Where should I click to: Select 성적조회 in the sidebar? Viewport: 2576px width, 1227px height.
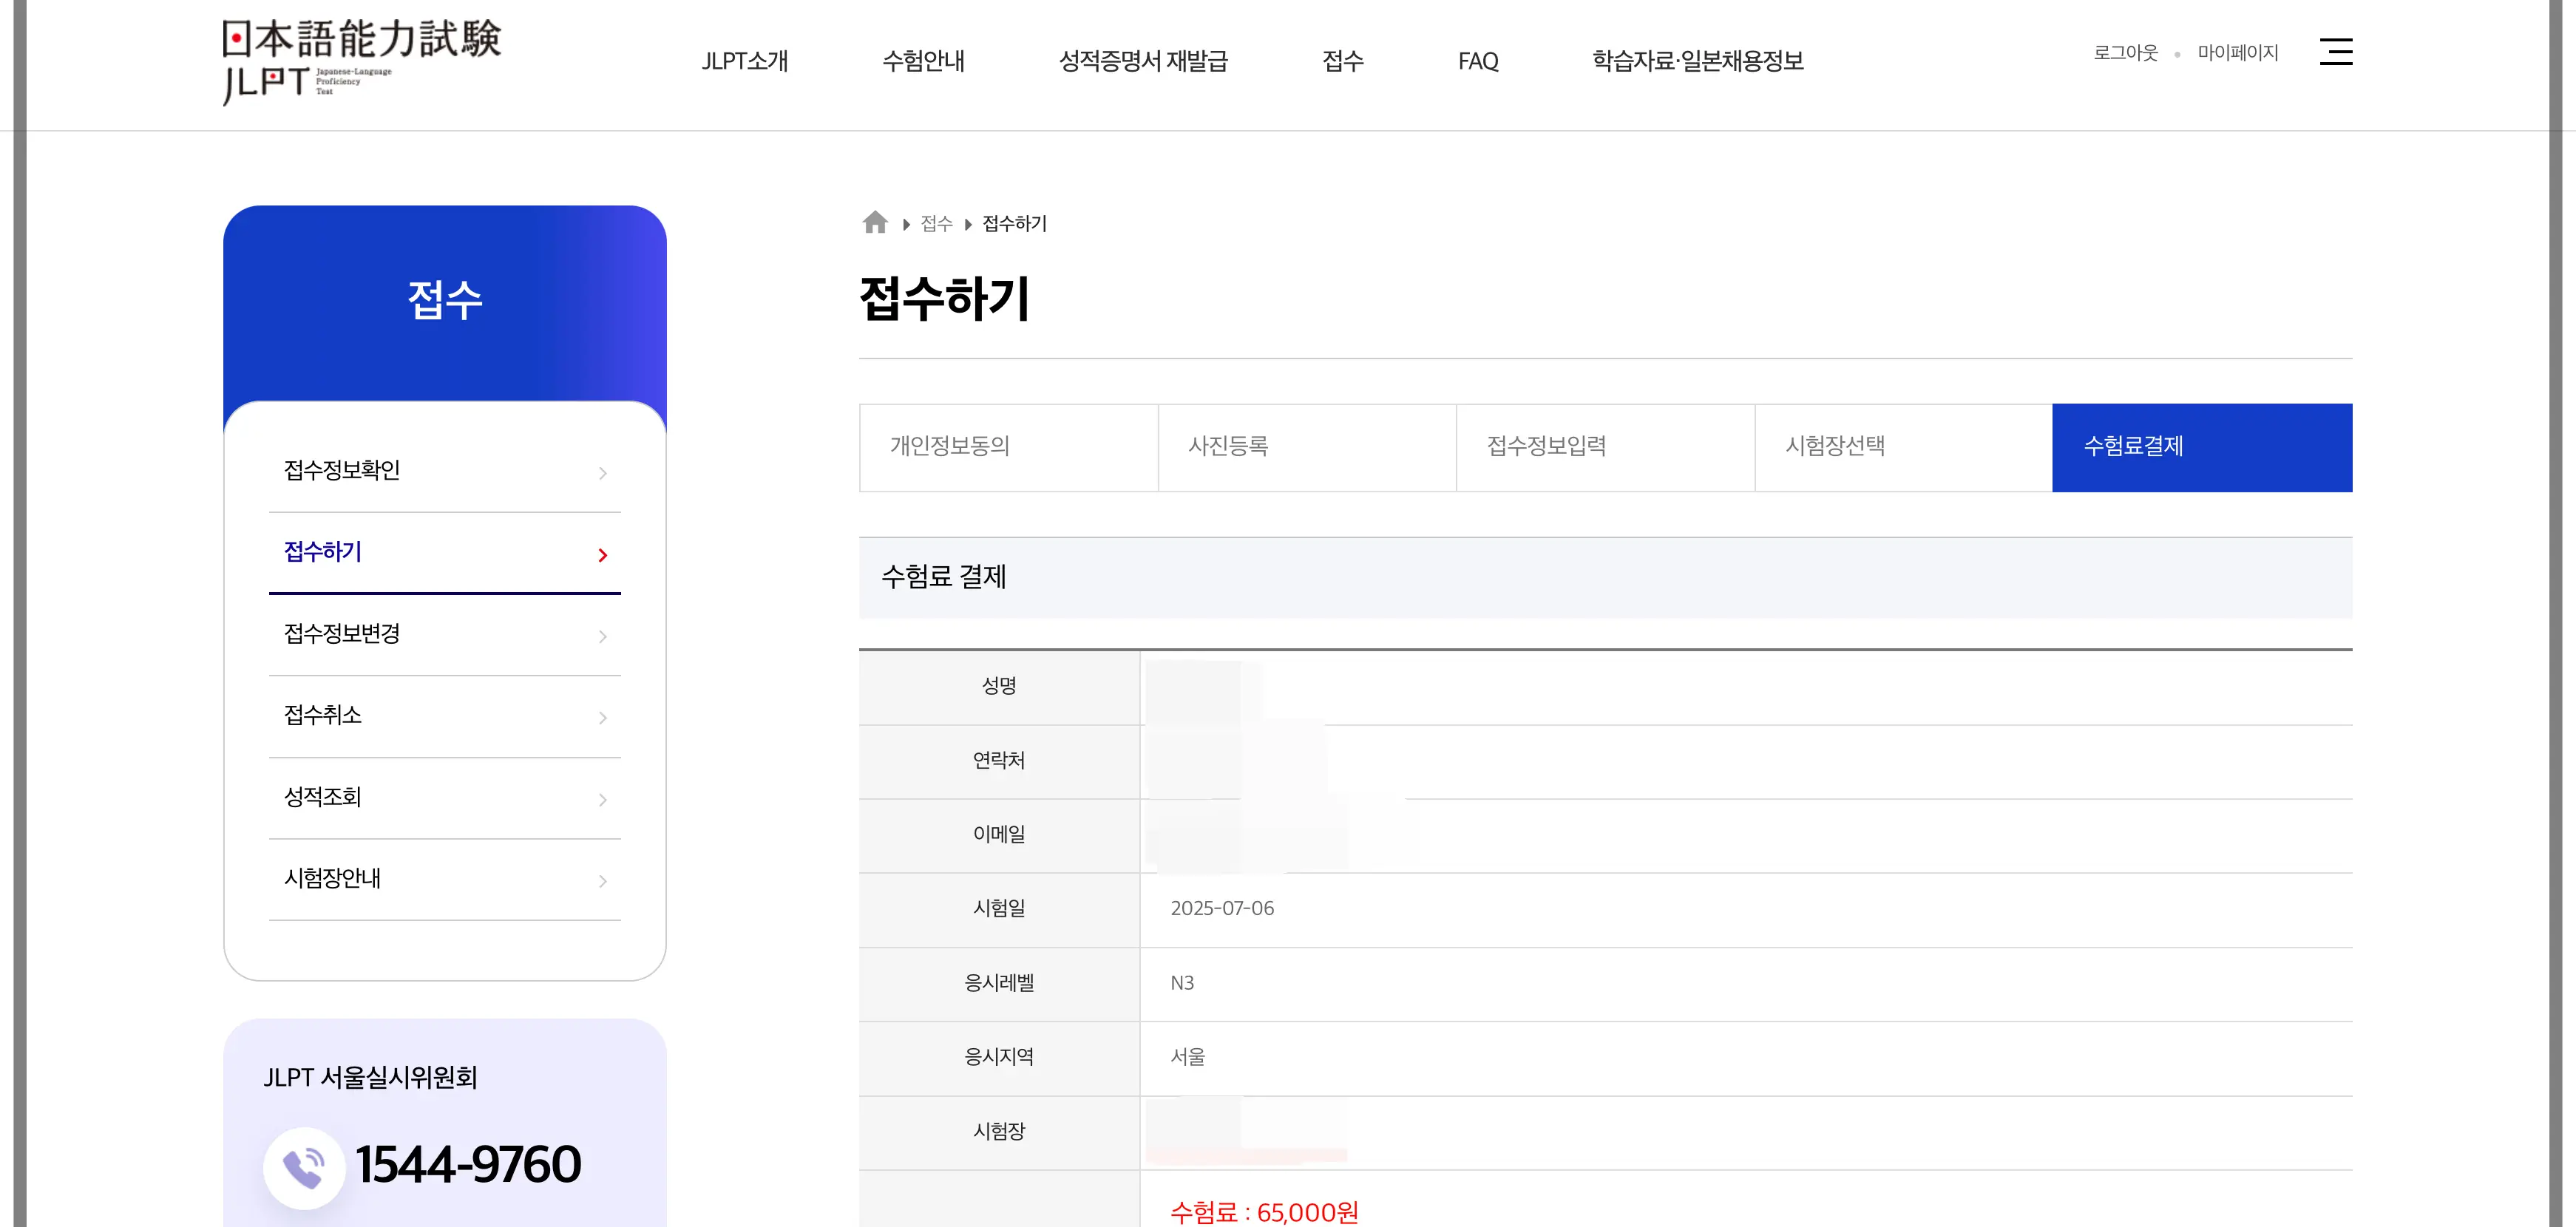[x=321, y=798]
